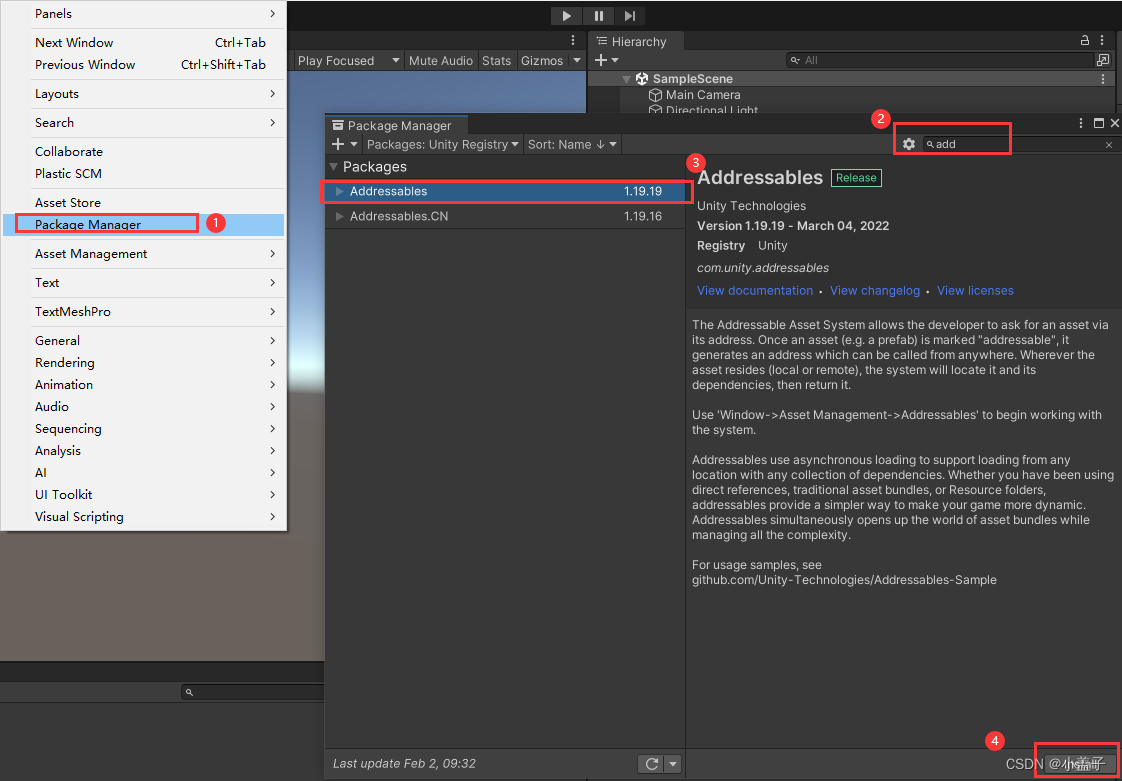This screenshot has height=781, width=1122.
Task: Open the SampleScene context menu dots
Action: tap(1103, 79)
